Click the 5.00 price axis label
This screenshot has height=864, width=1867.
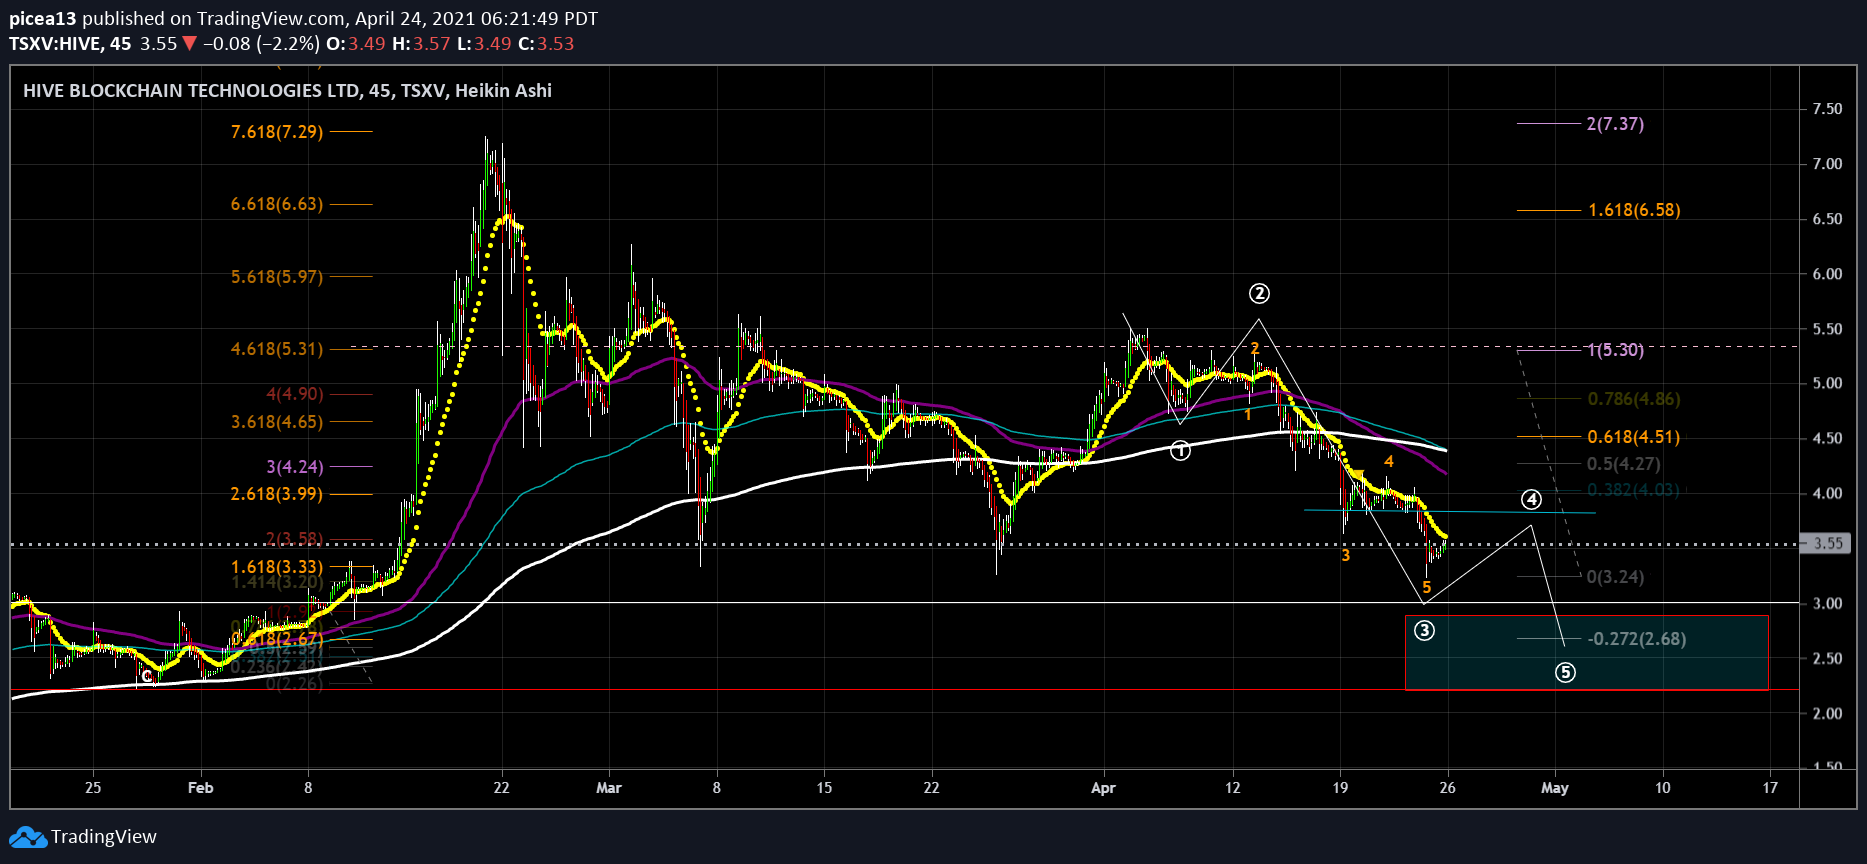(x=1827, y=383)
